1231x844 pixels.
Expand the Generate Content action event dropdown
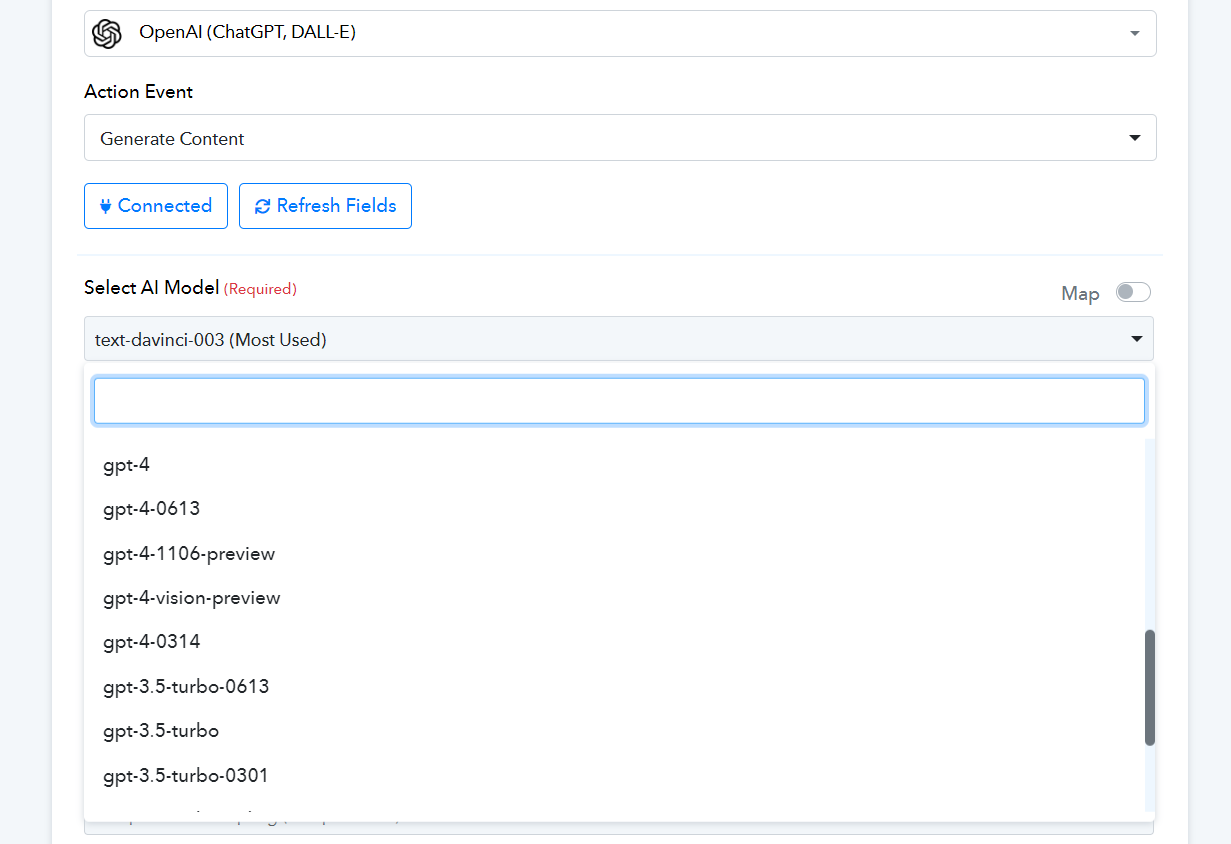tap(620, 138)
